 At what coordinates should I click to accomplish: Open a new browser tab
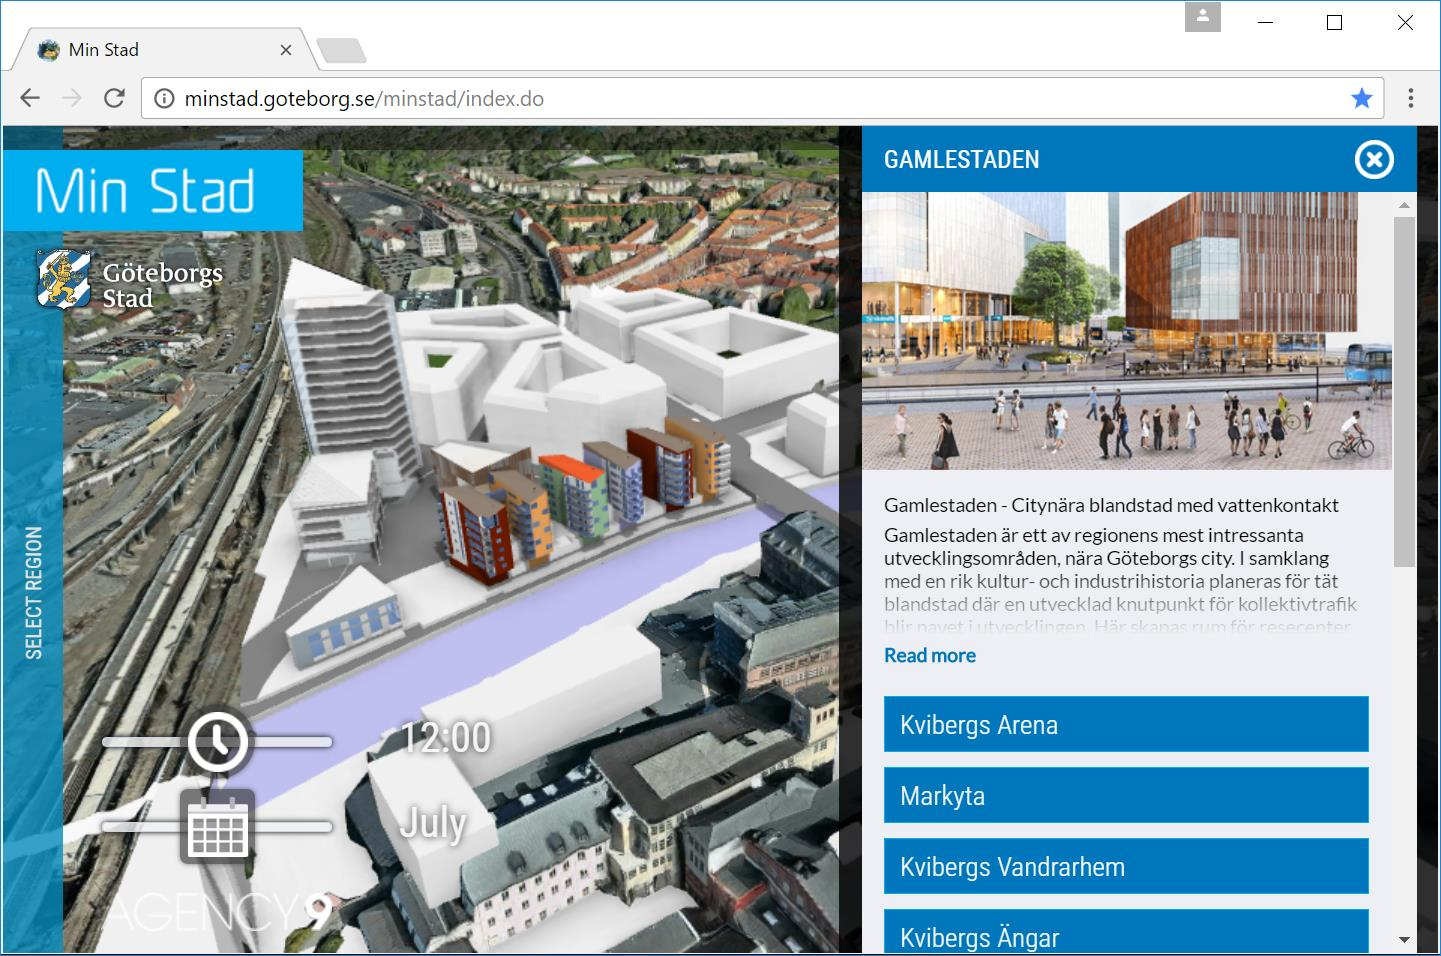[341, 50]
